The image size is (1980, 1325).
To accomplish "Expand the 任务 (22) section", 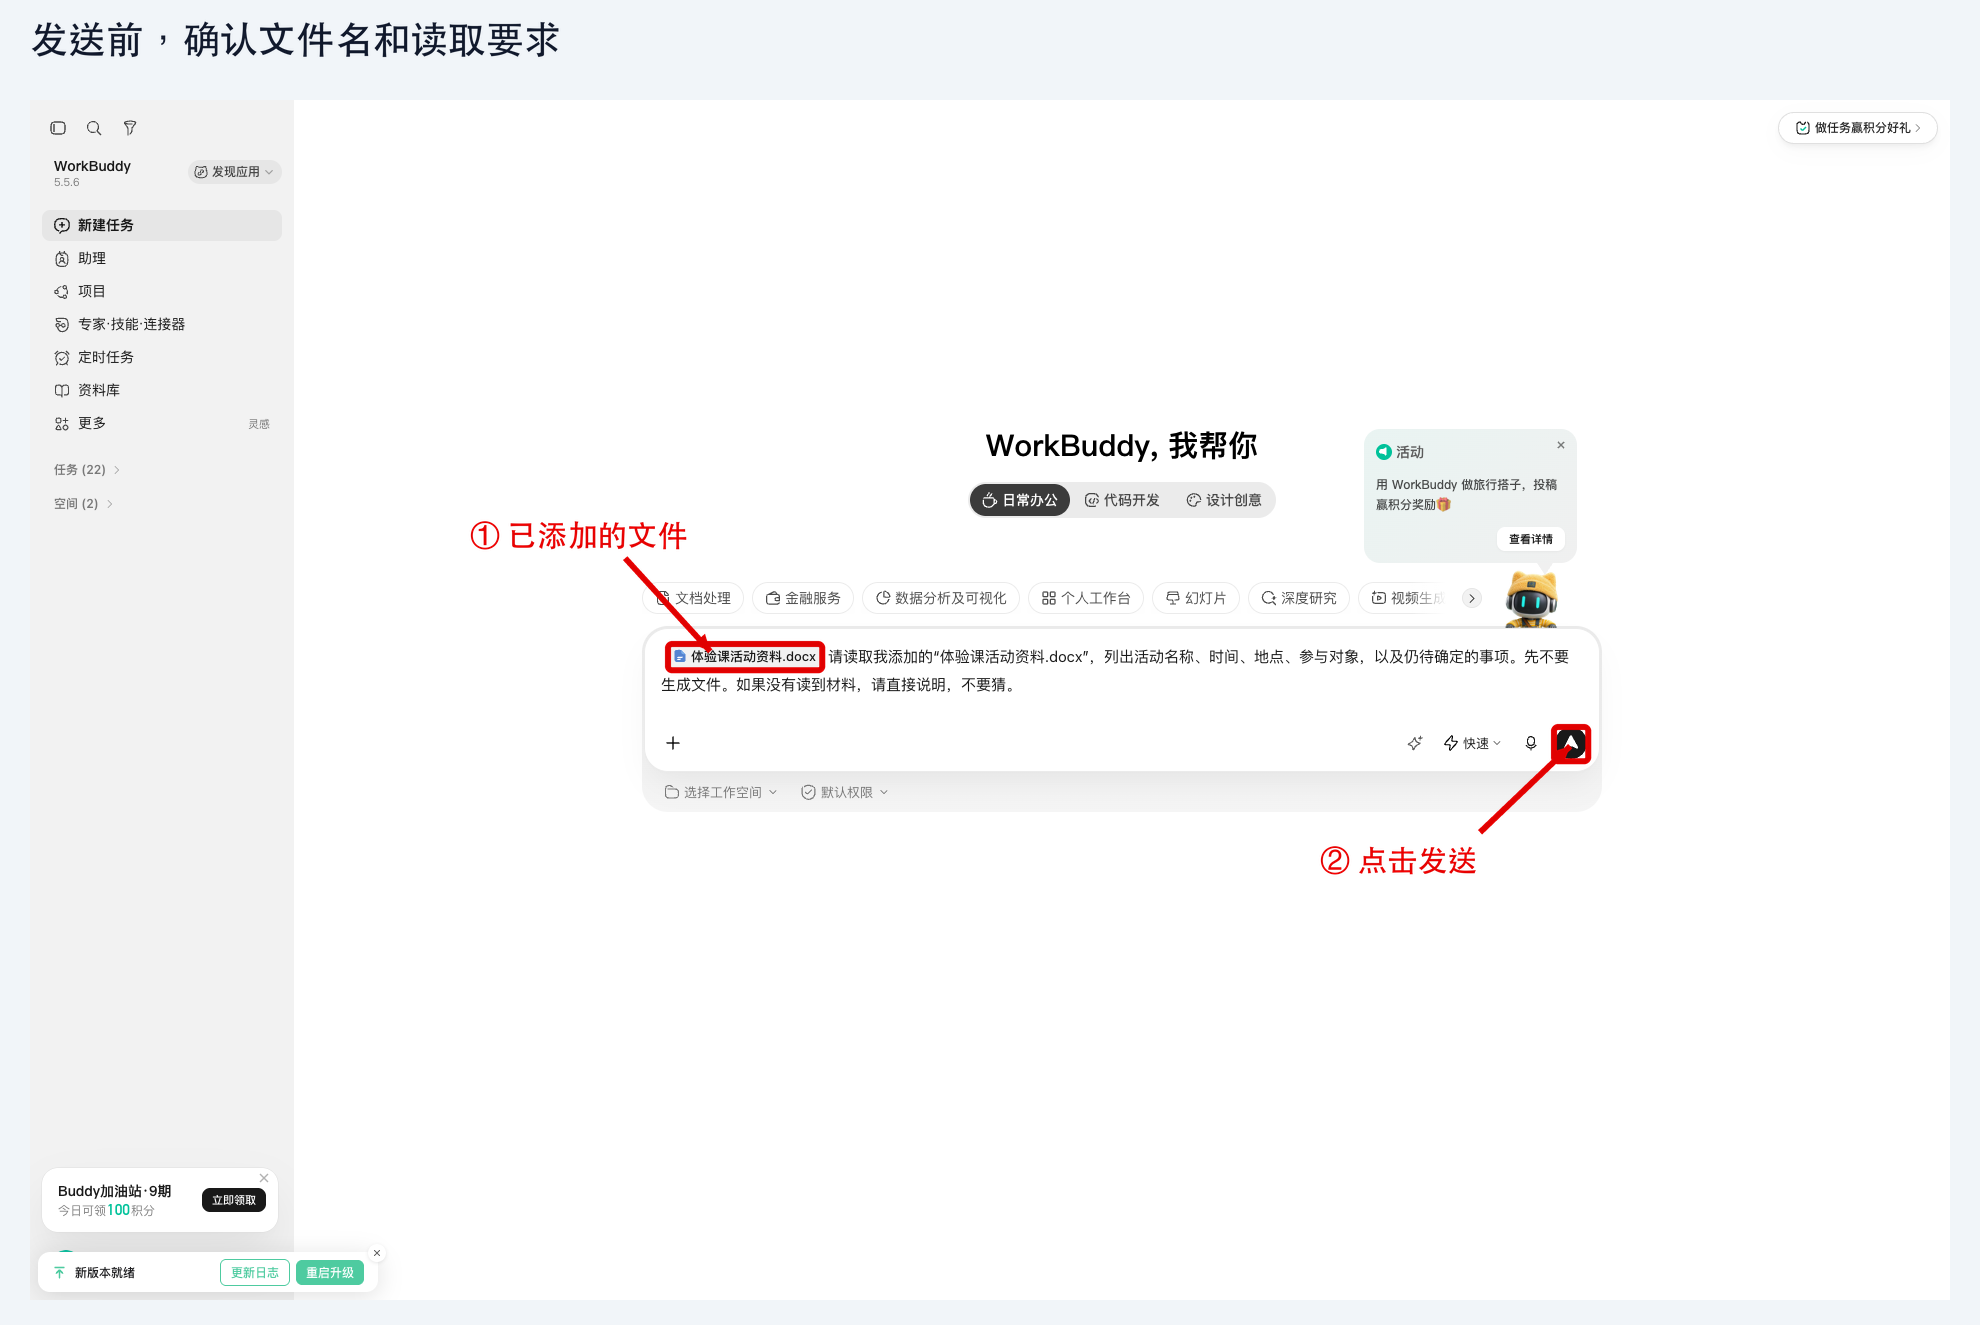I will coord(87,470).
